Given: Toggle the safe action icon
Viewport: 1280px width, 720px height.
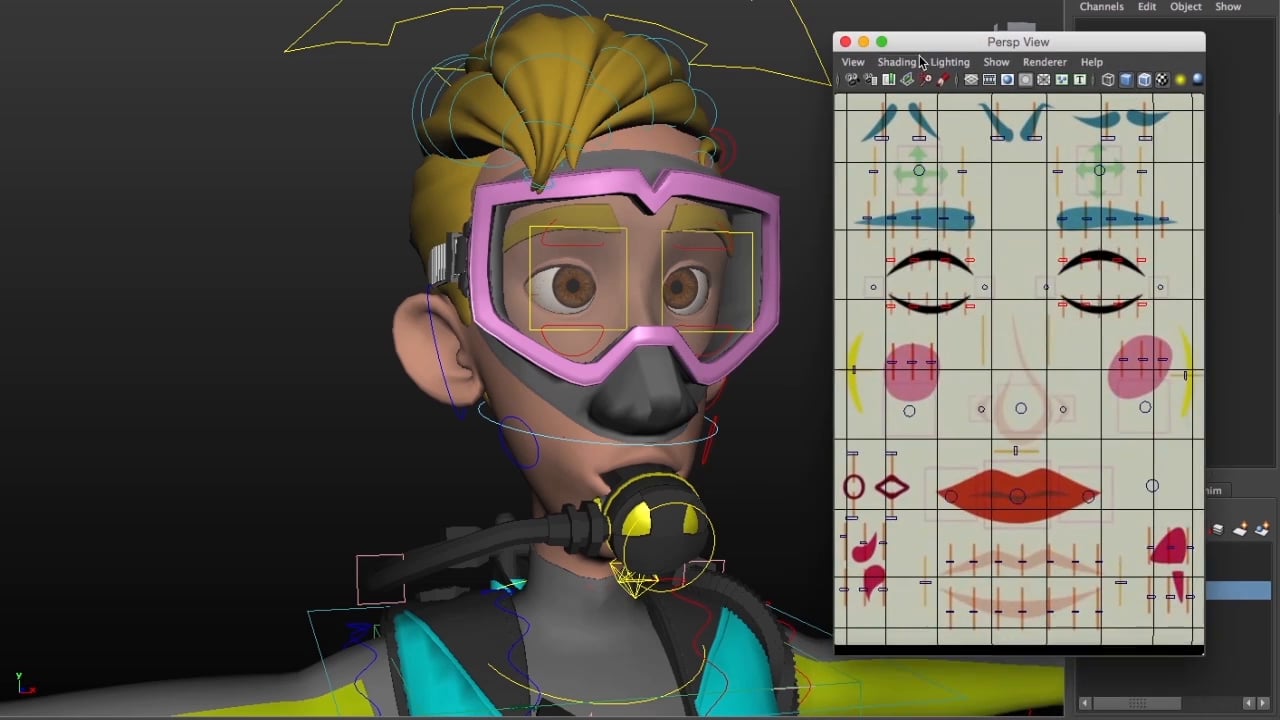Looking at the screenshot, I should pyautogui.click(x=1061, y=80).
